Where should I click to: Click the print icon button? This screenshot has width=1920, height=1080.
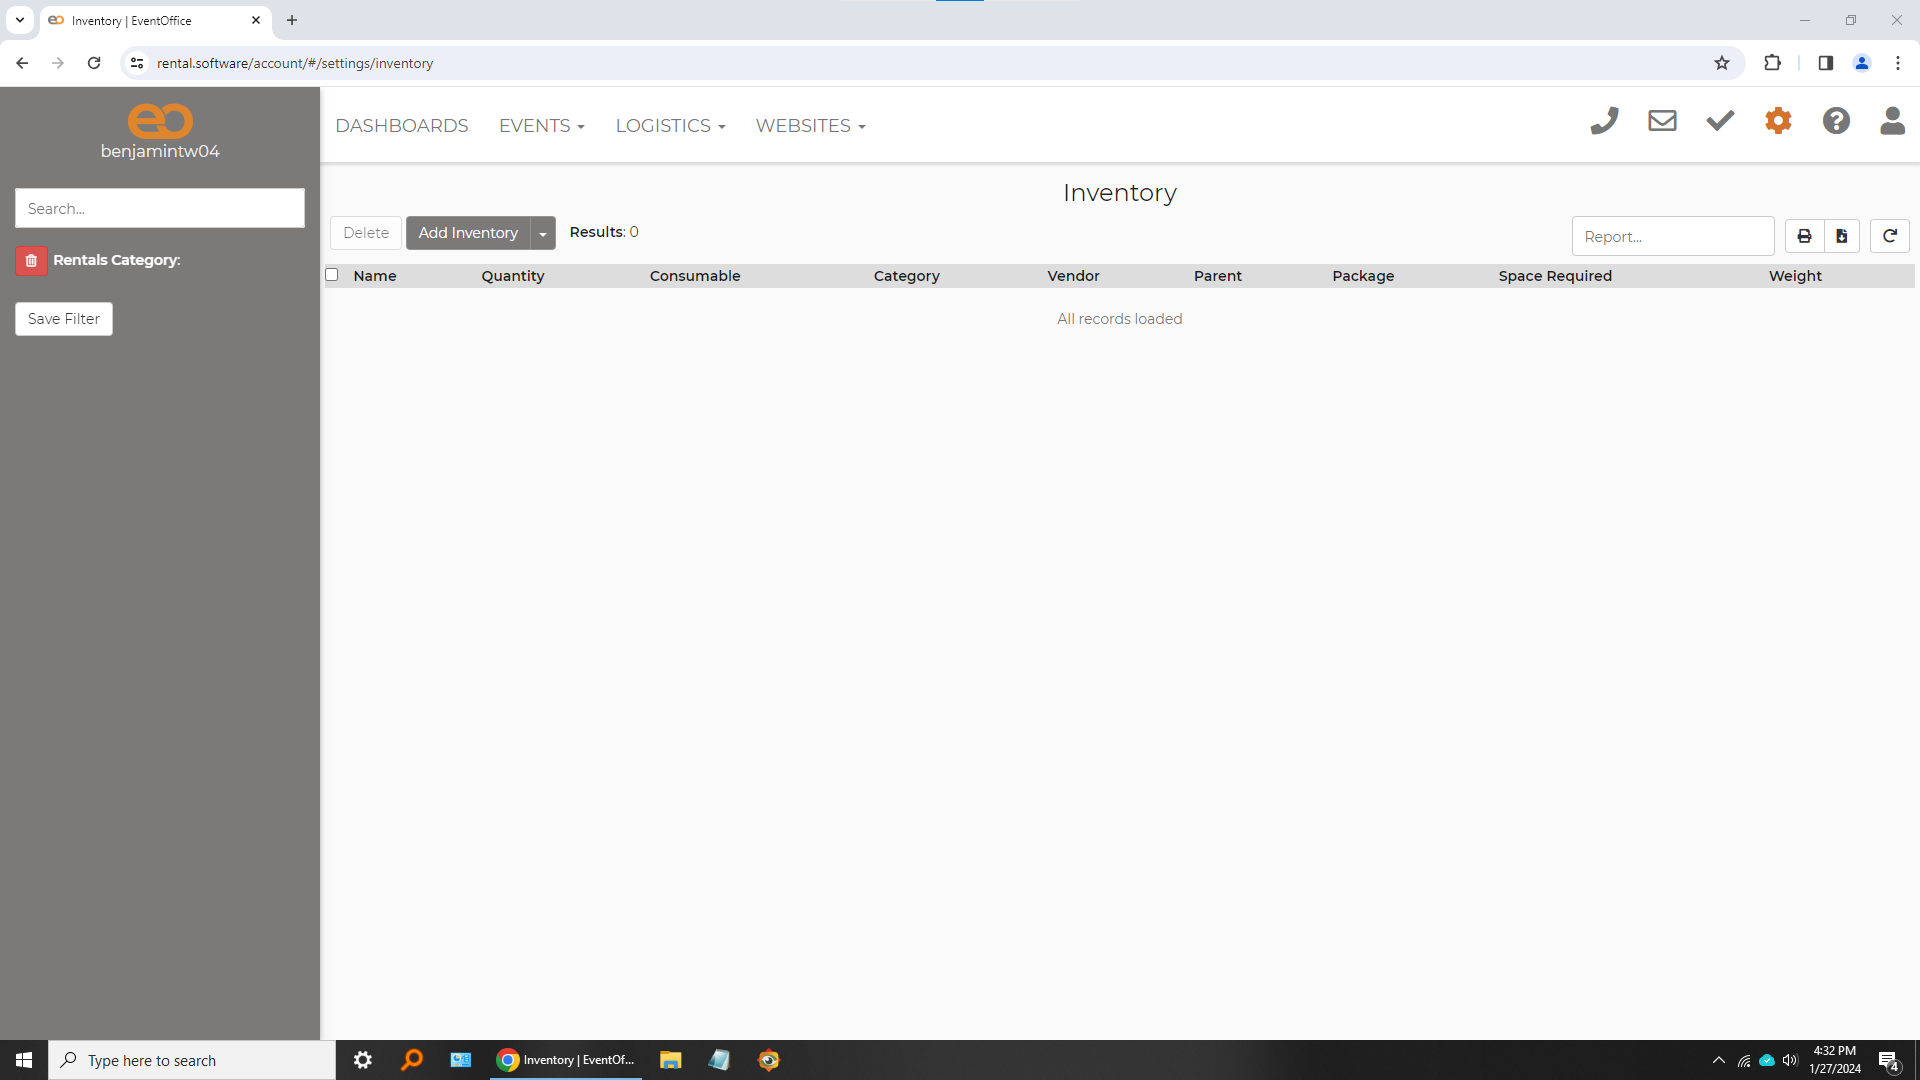1804,237
